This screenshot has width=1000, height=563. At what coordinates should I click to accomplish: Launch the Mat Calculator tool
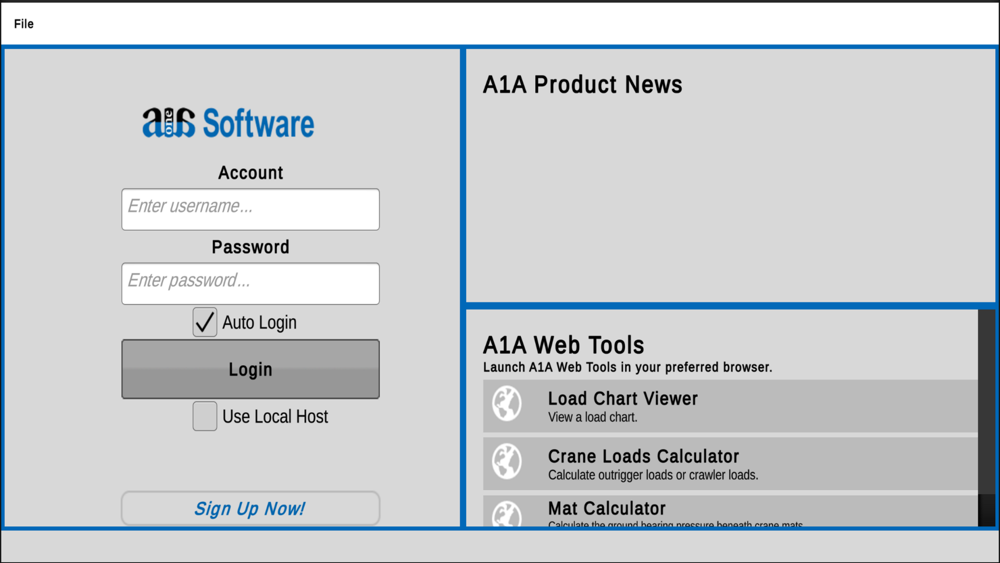(730, 511)
